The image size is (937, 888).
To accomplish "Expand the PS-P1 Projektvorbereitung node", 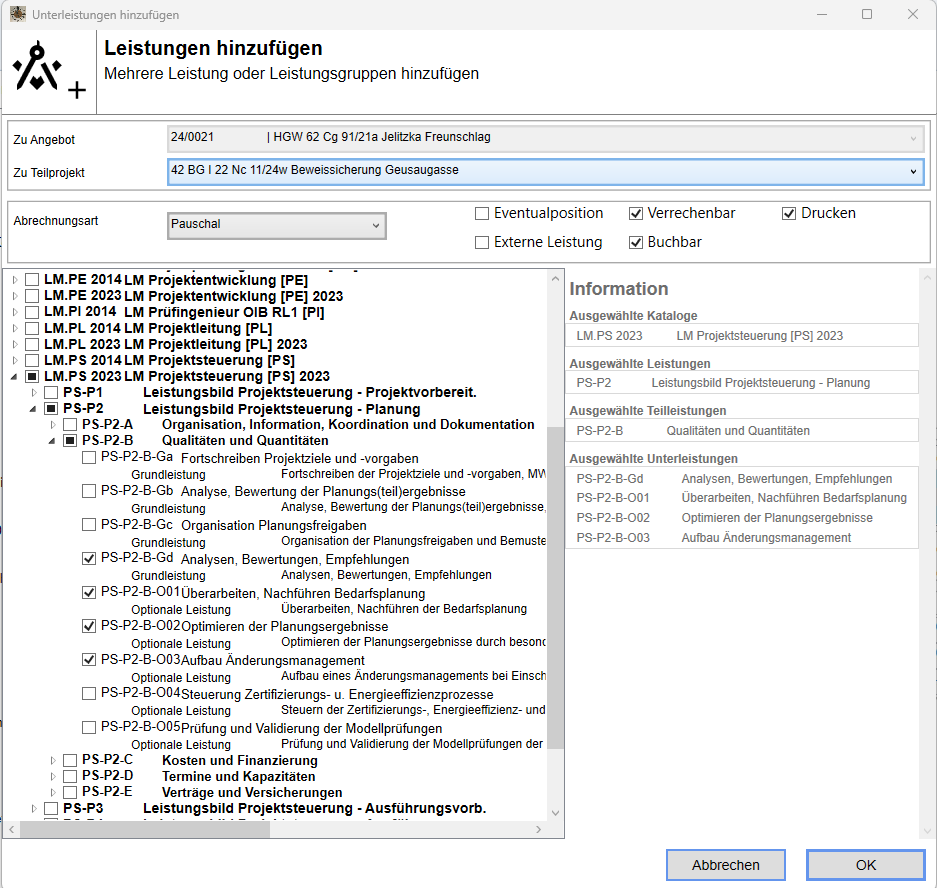I will tap(34, 393).
